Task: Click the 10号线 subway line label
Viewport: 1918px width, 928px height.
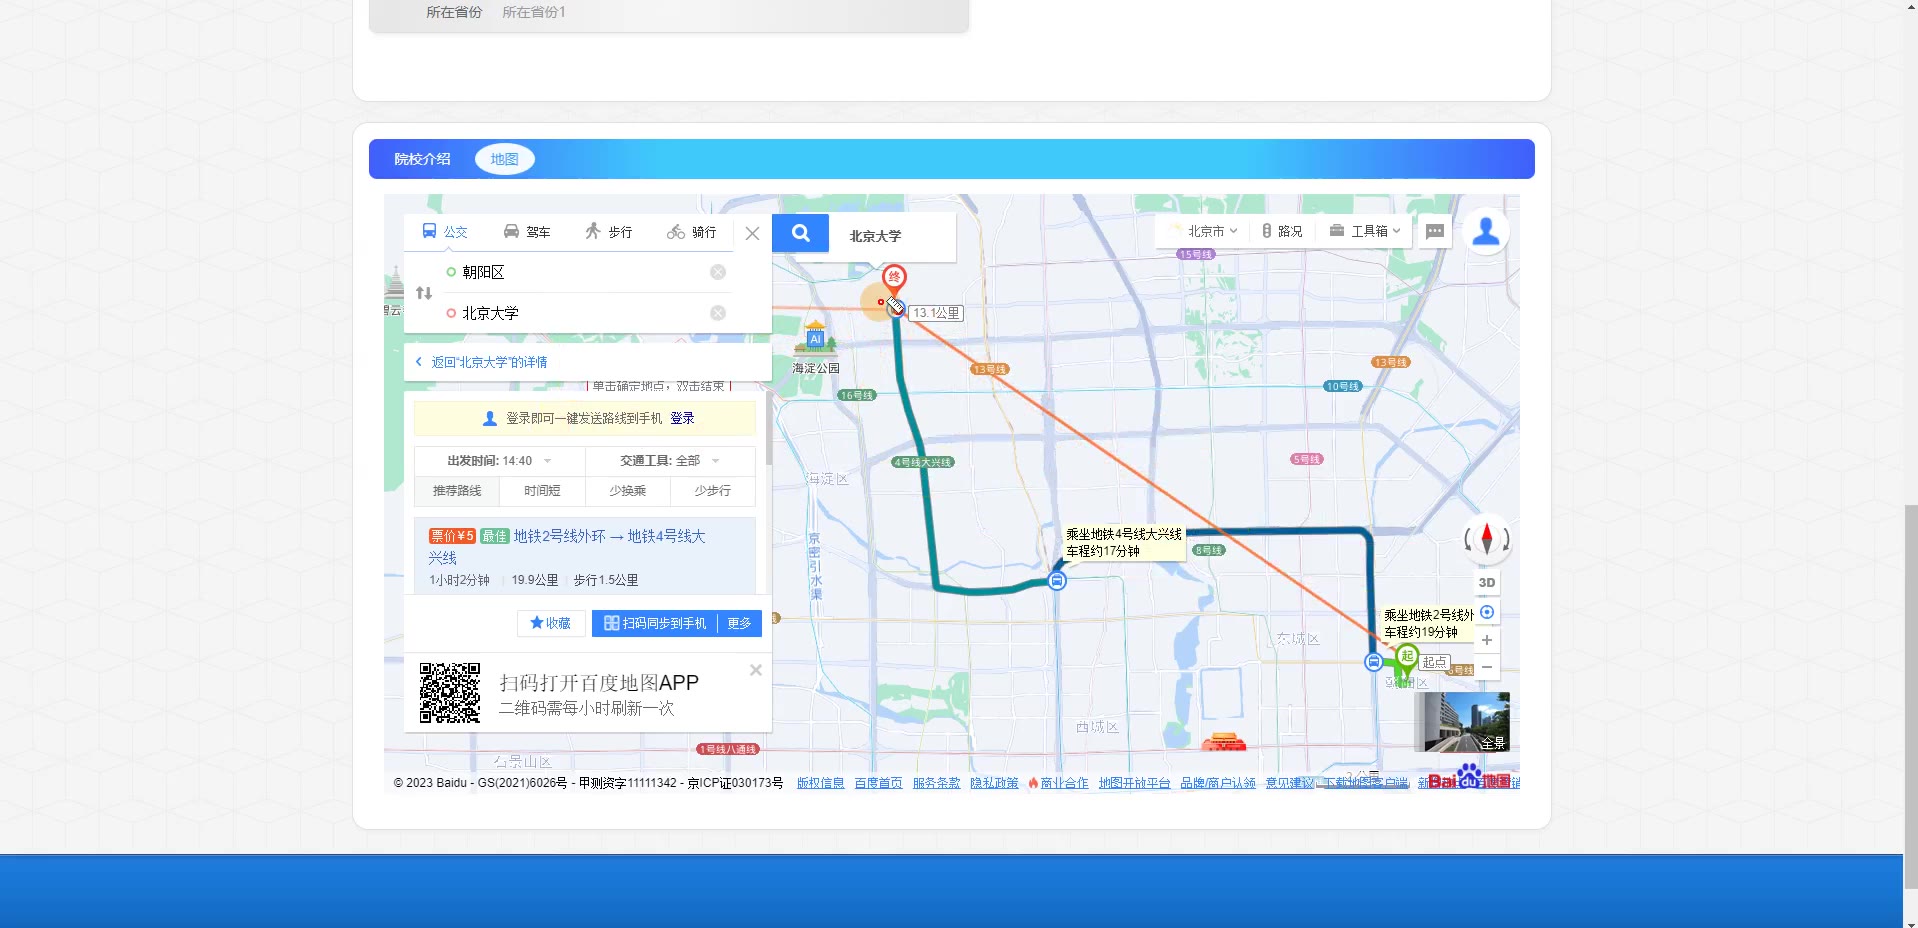Action: click(1342, 386)
